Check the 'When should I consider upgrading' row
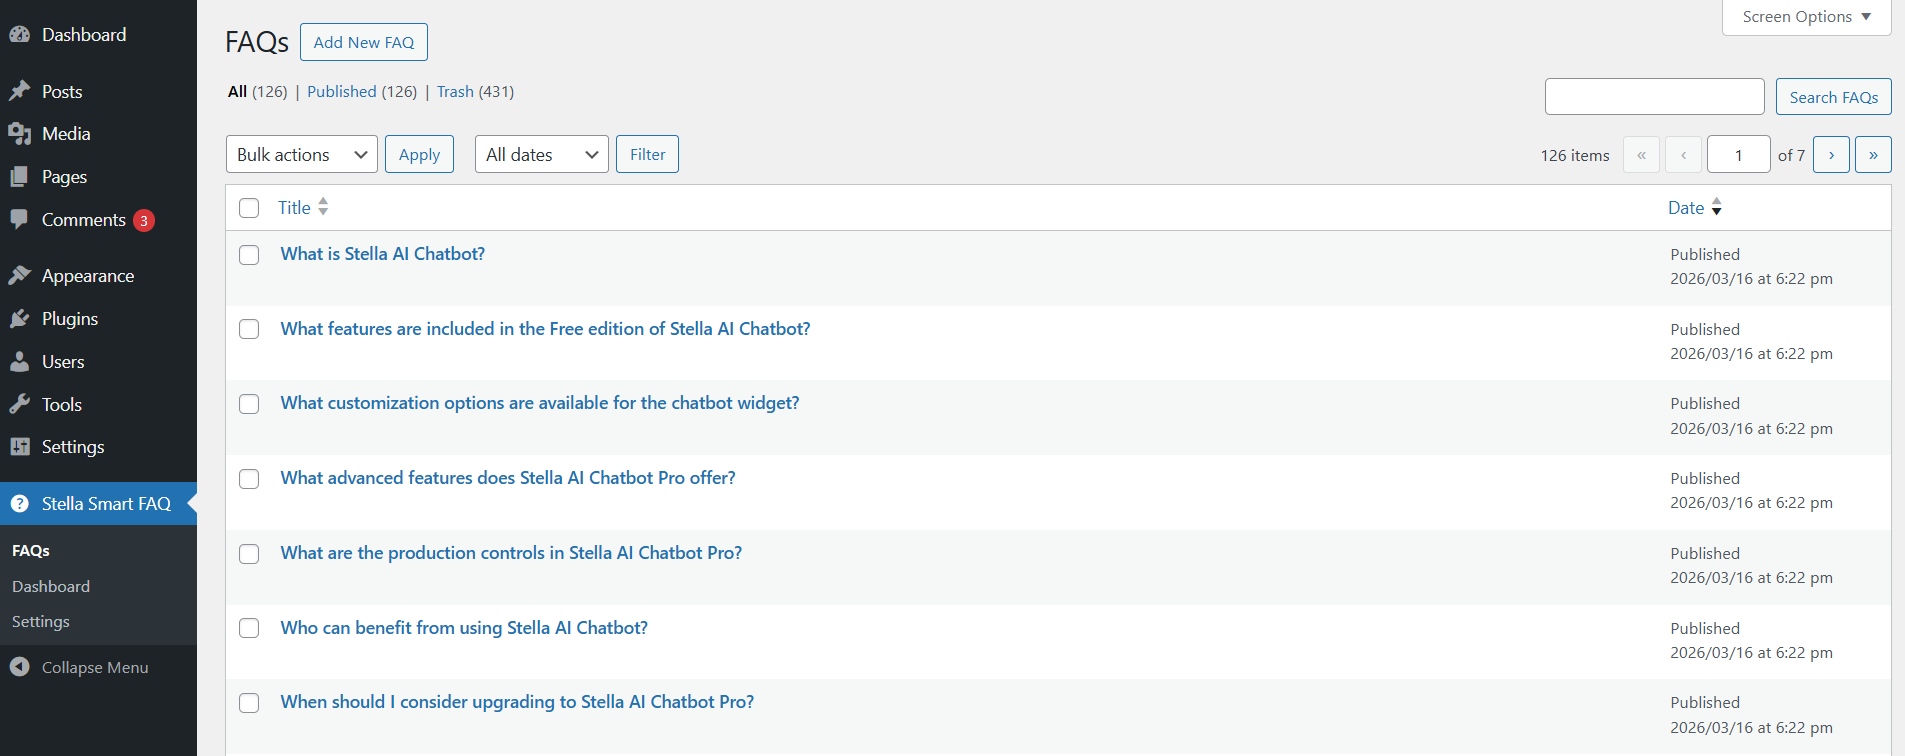This screenshot has height=756, width=1905. (x=249, y=703)
